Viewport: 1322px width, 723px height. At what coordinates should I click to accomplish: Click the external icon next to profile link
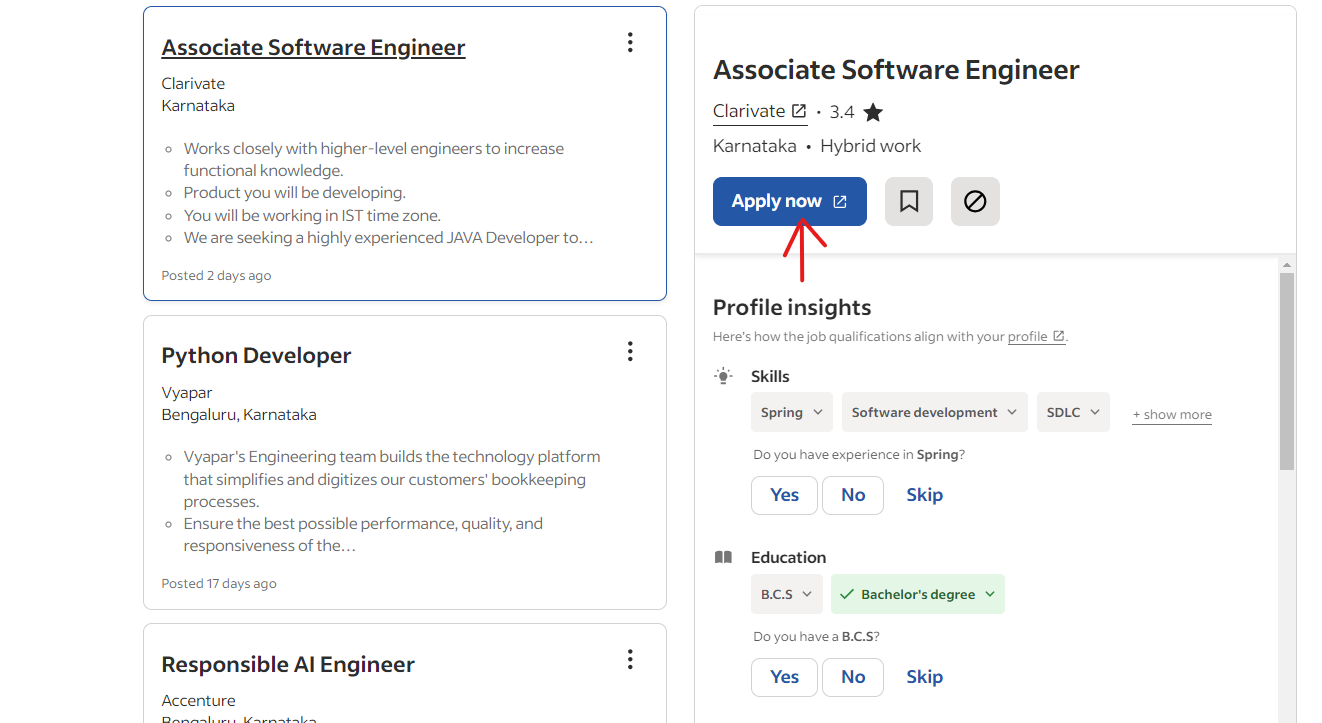tap(1059, 336)
